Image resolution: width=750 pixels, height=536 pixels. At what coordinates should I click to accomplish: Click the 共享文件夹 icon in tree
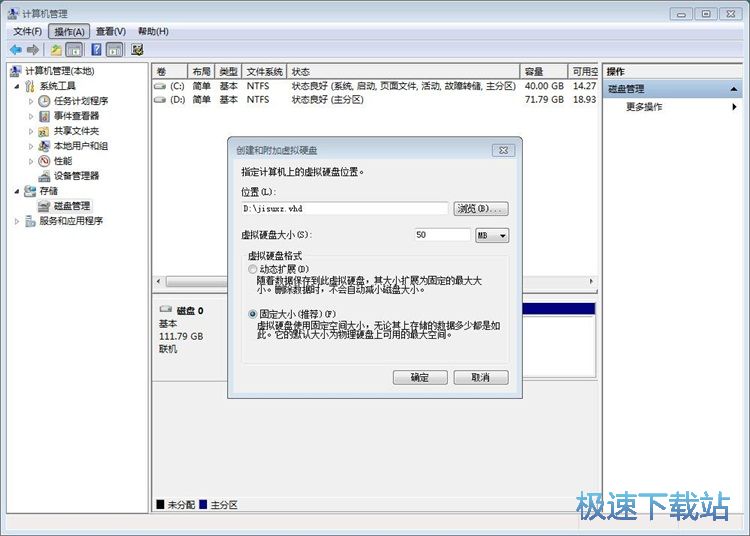point(44,131)
